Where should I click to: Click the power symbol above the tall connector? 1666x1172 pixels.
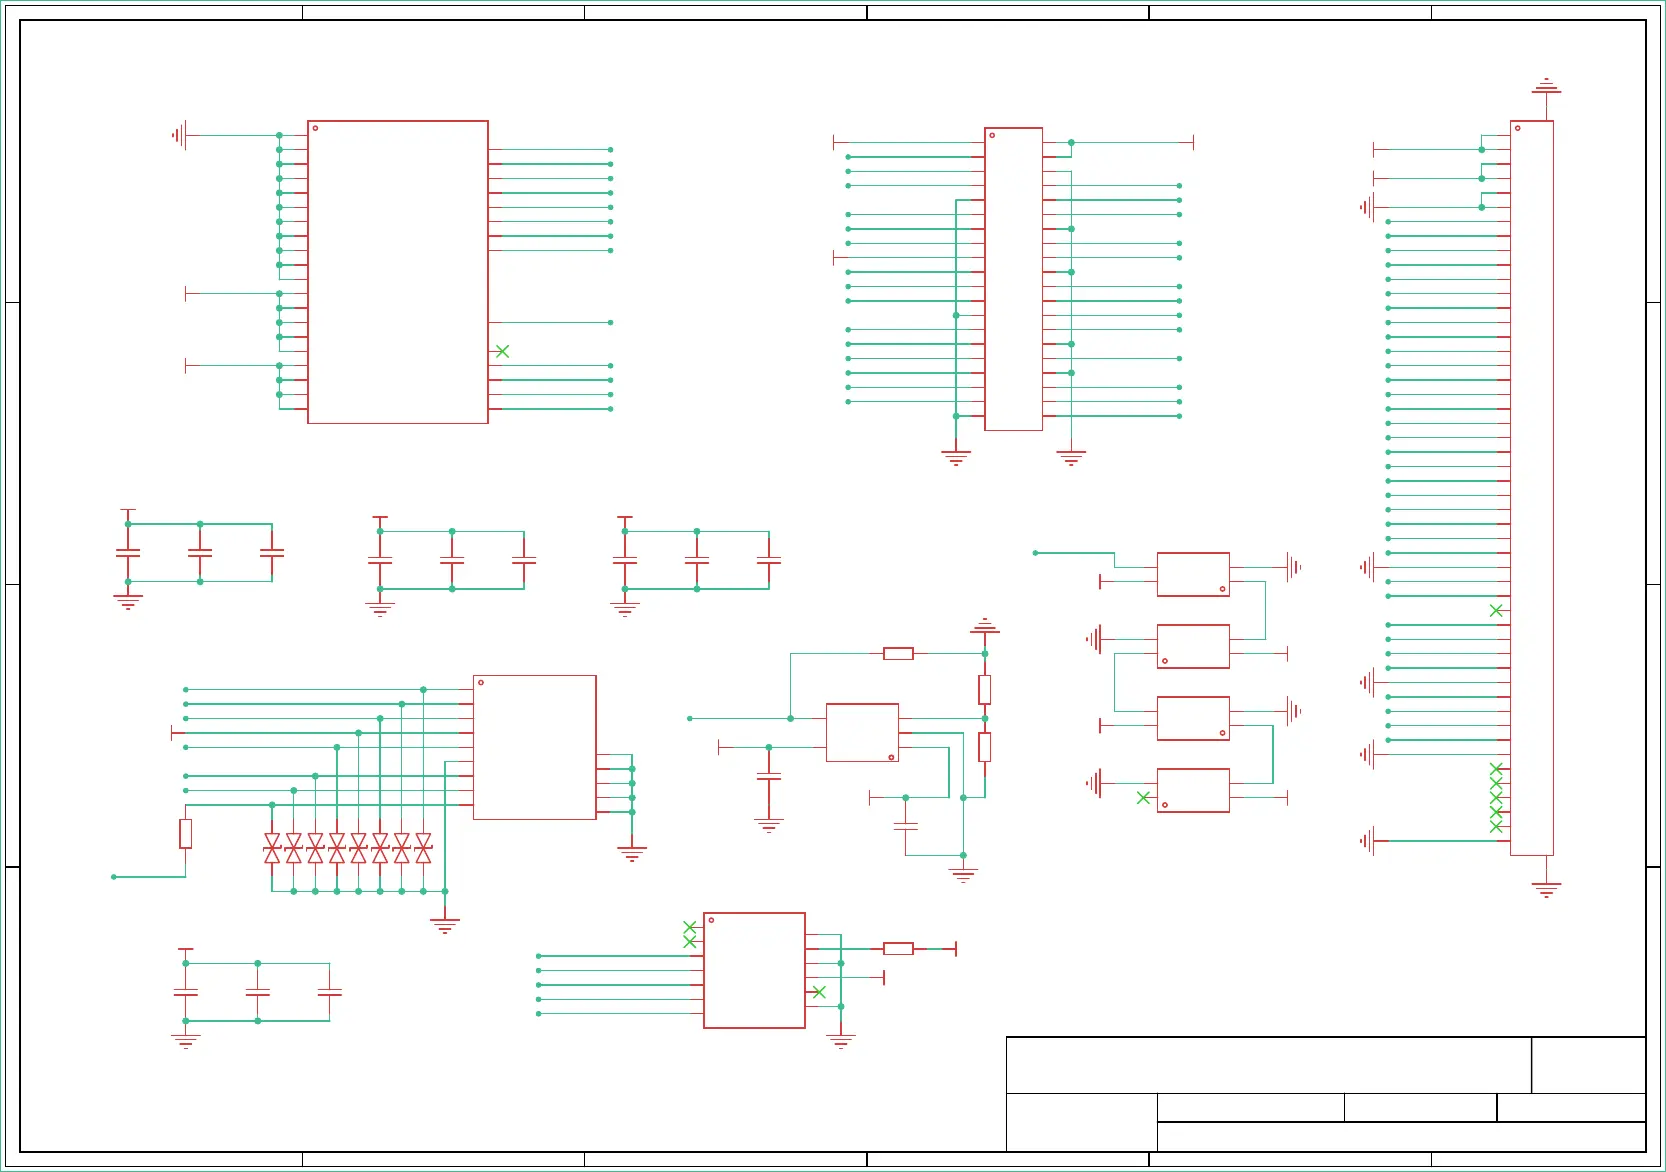[x=1546, y=86]
